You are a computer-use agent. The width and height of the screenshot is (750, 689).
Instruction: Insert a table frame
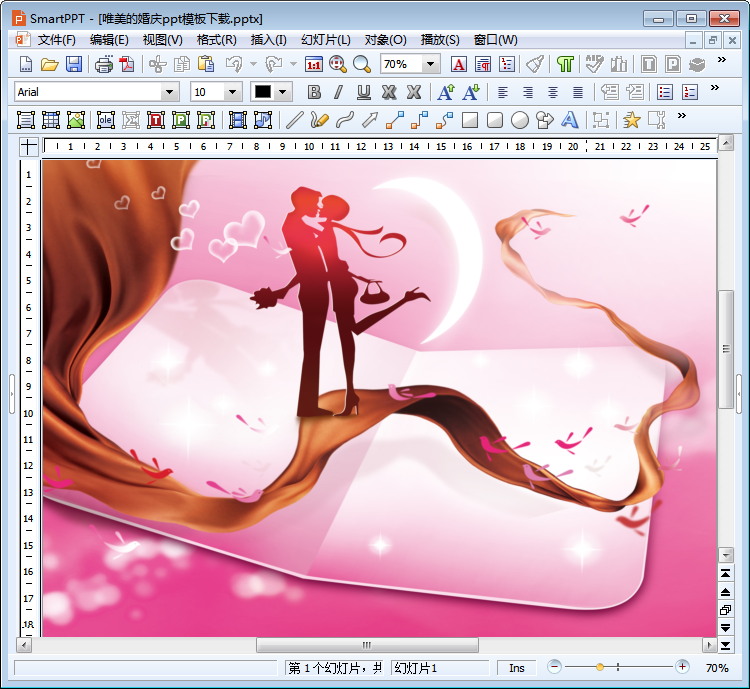[51, 120]
